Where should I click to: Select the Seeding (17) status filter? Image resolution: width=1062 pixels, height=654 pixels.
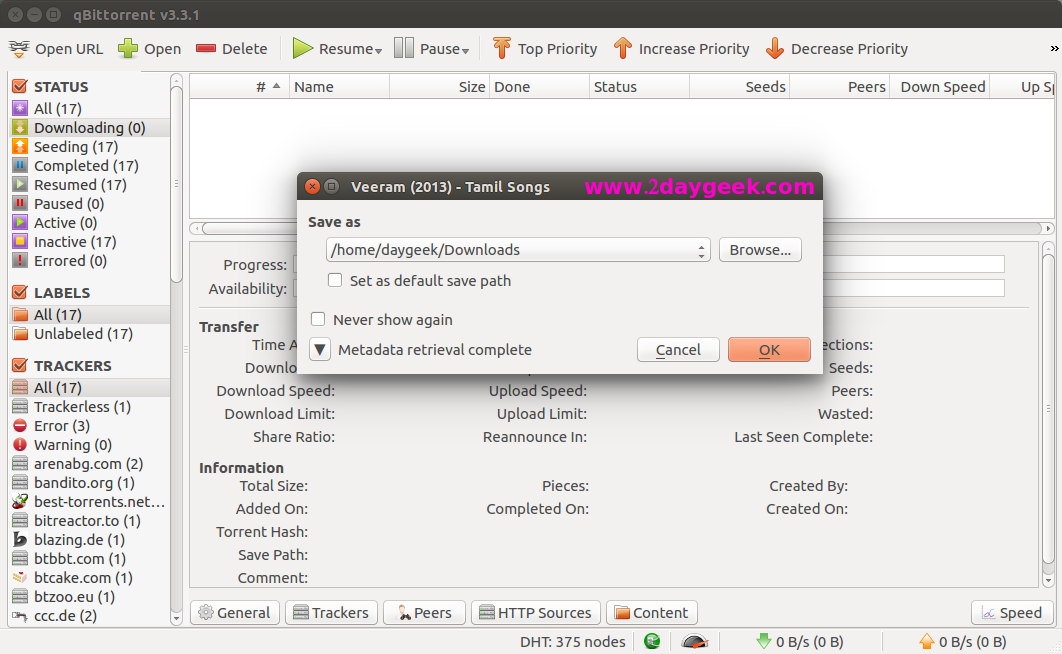tap(89, 147)
